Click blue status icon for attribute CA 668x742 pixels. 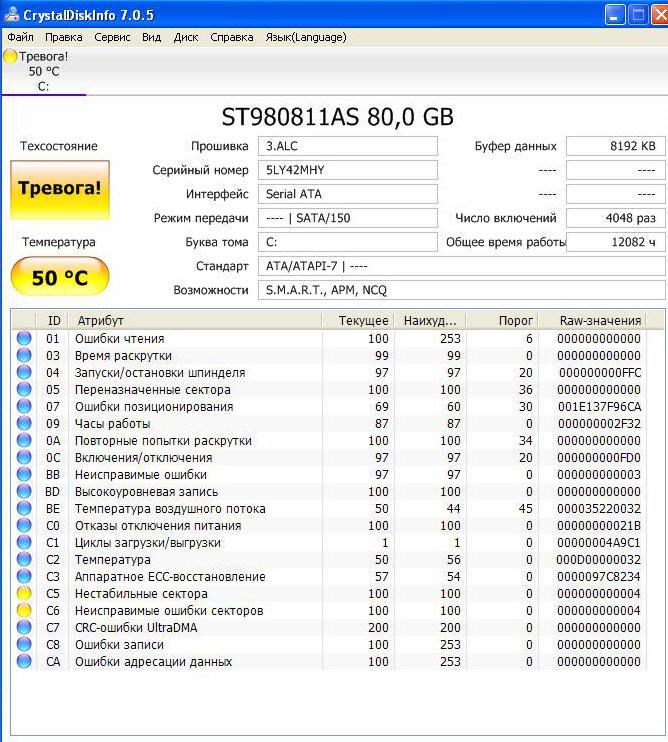(x=24, y=662)
